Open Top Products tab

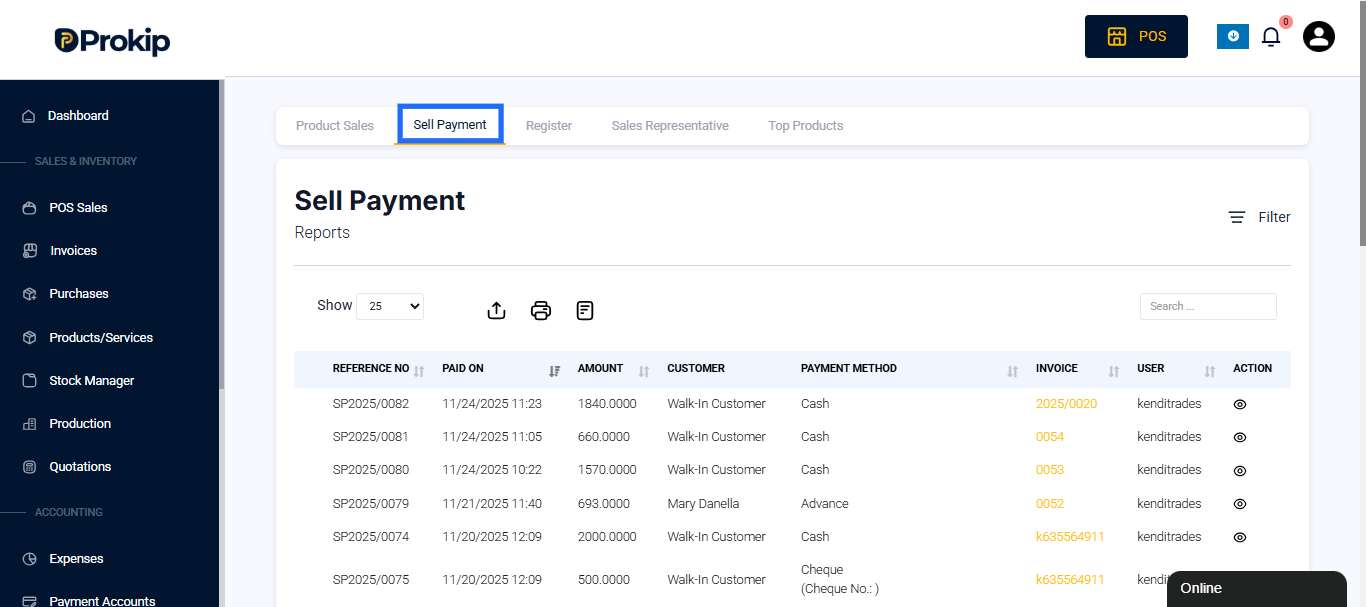(x=806, y=126)
